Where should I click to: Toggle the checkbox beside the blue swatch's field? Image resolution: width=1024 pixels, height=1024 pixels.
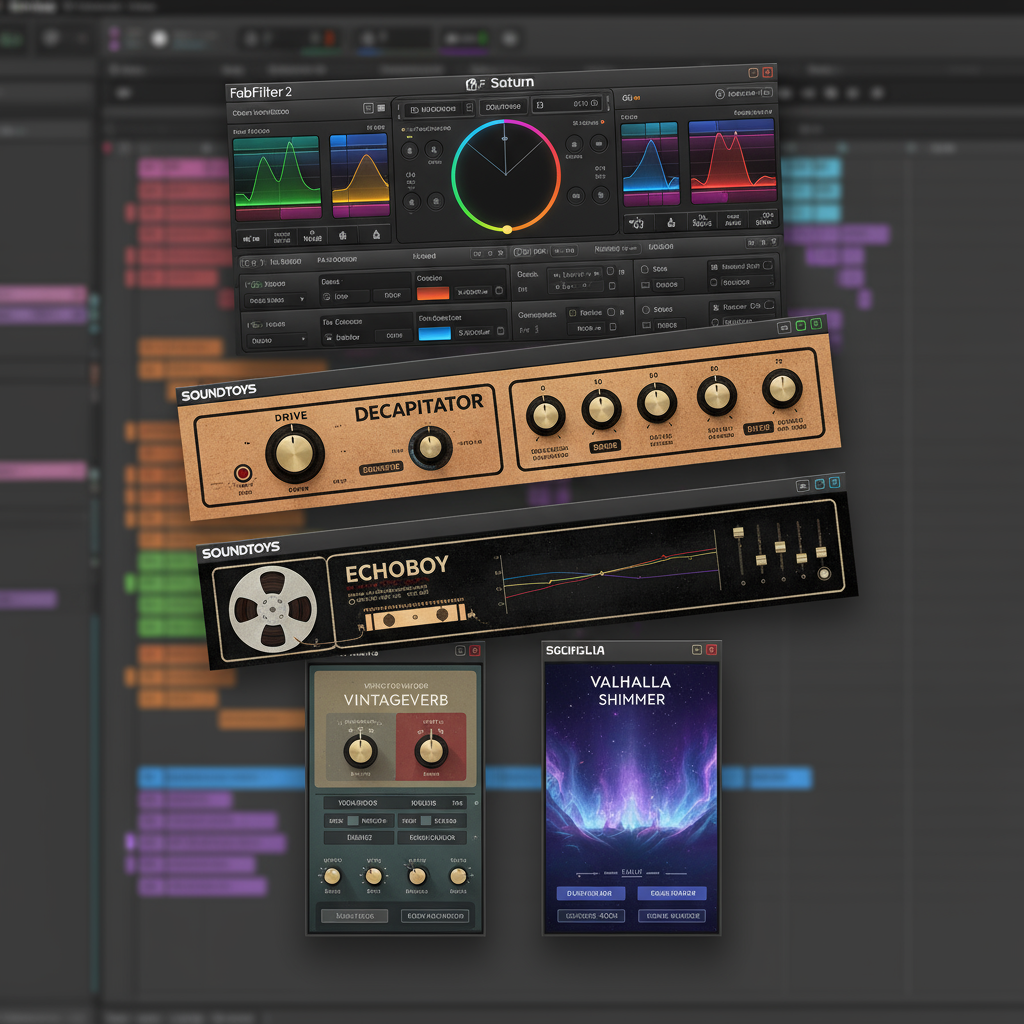tap(501, 331)
